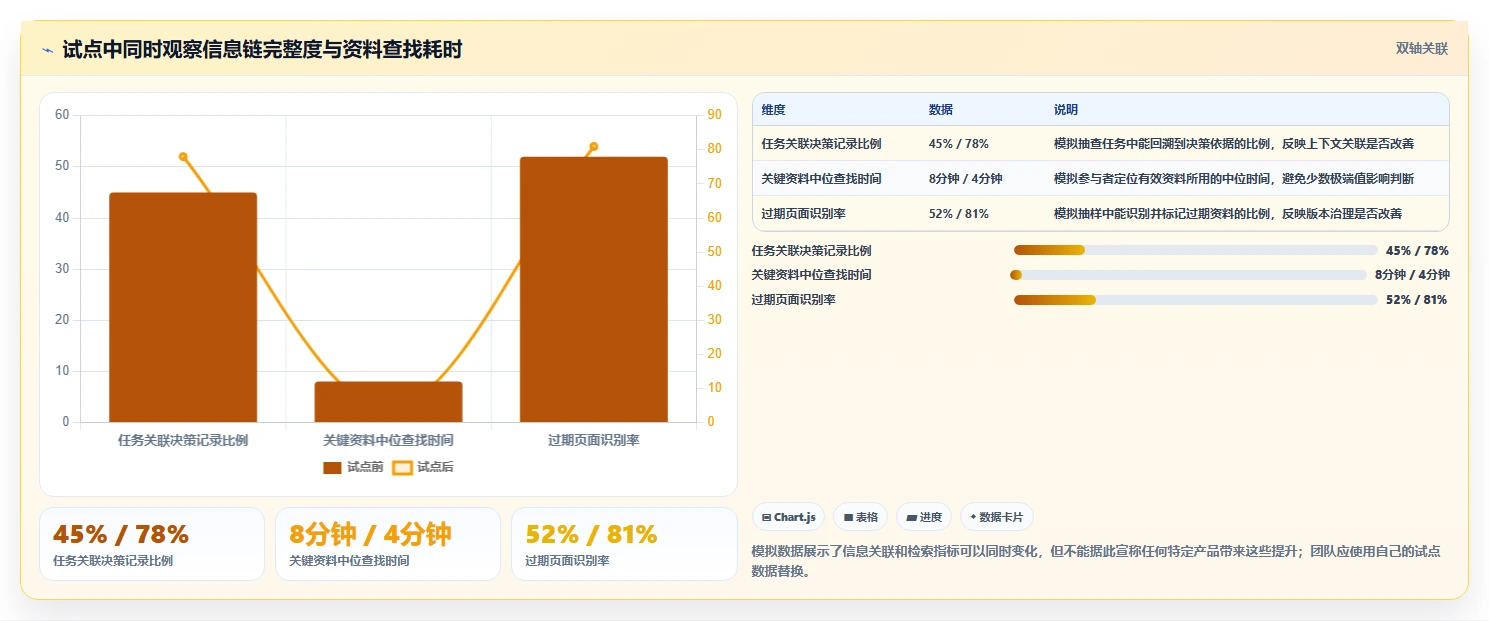Select 关键资料中位查找时间 cell in the table
Screen dimensions: 1489x621
(821, 179)
